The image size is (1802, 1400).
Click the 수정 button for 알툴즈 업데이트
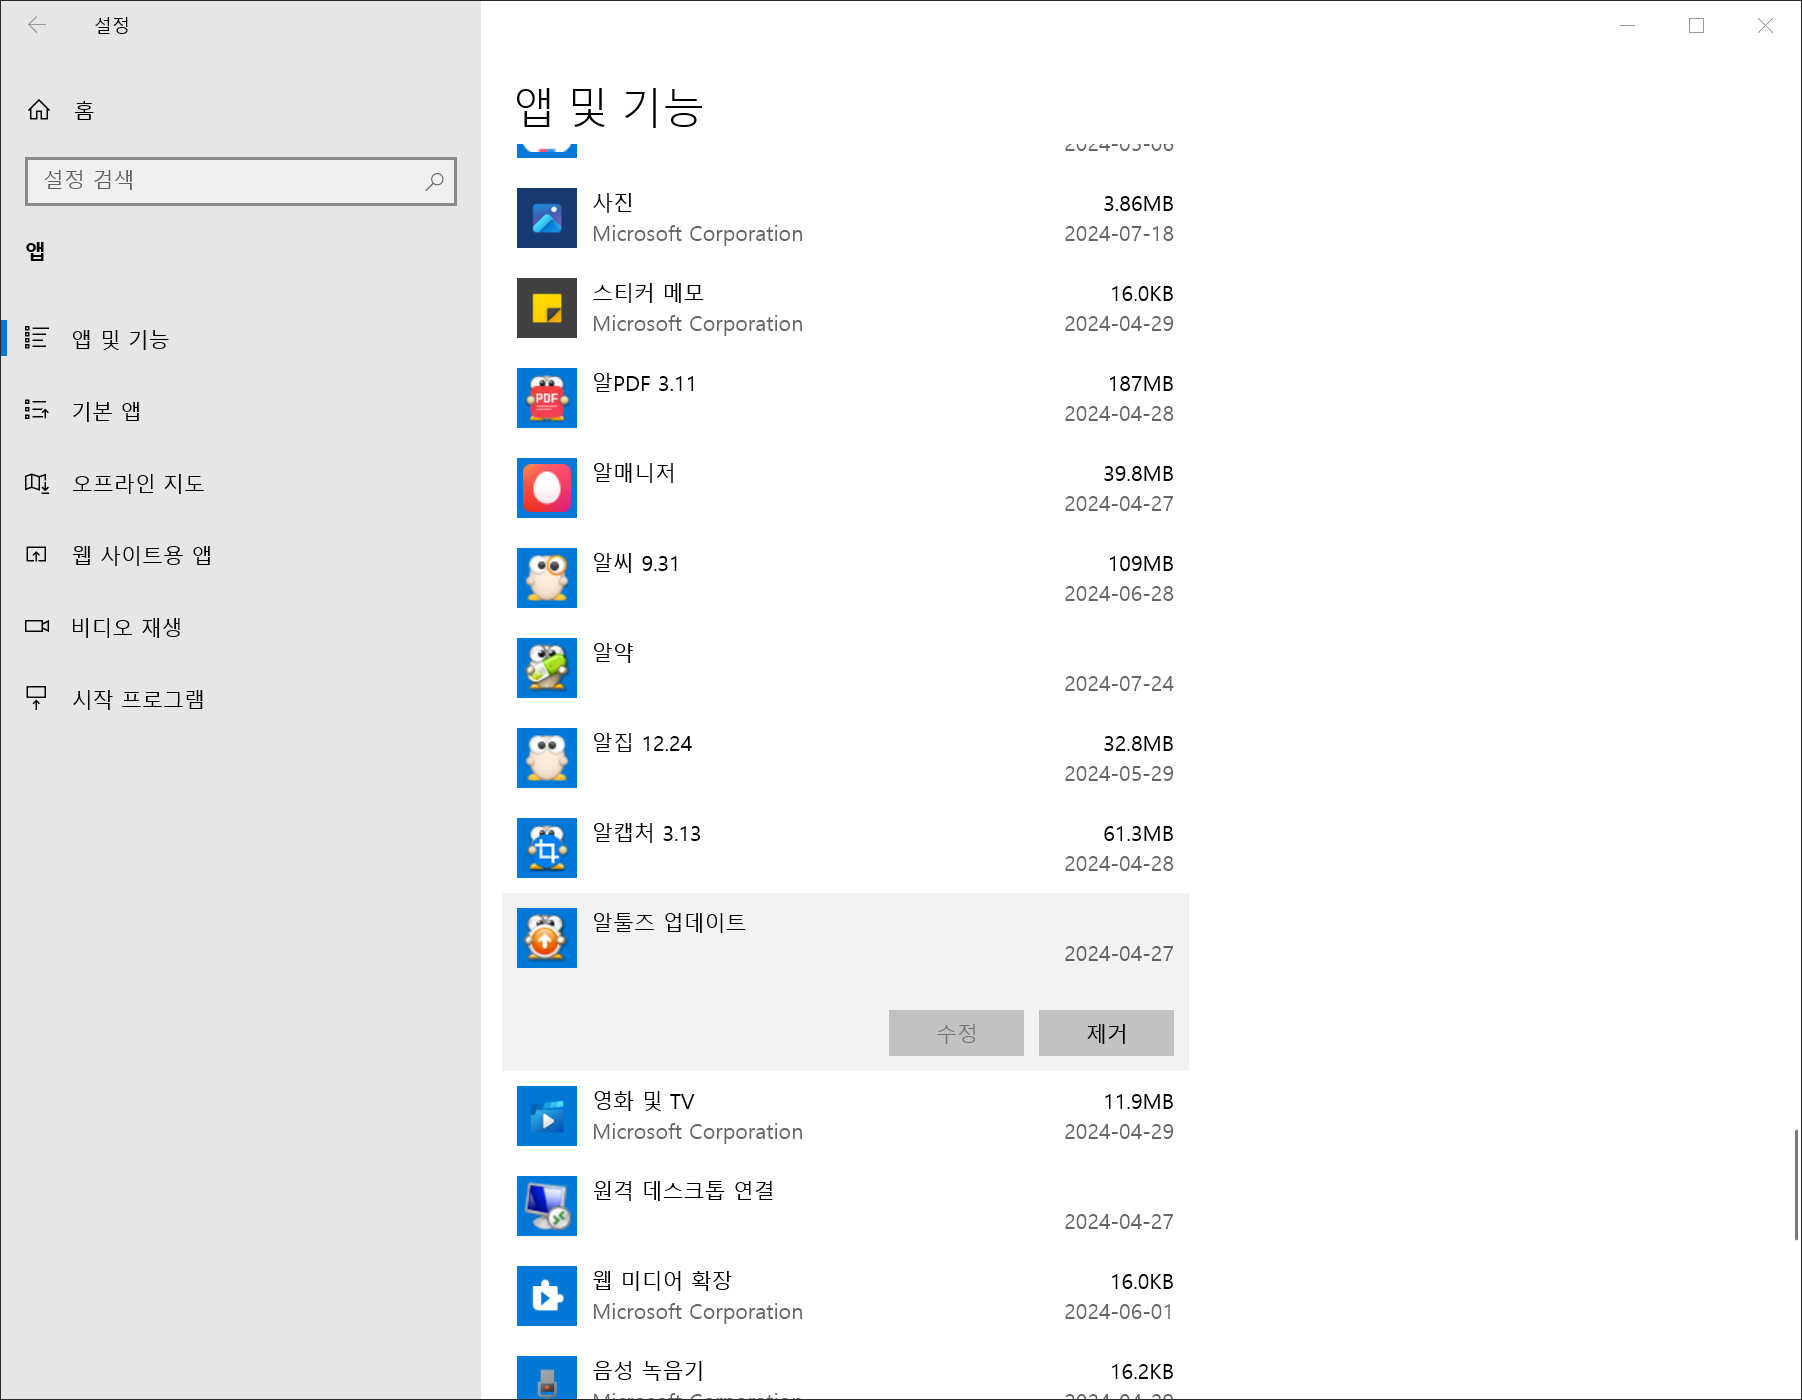click(956, 1033)
